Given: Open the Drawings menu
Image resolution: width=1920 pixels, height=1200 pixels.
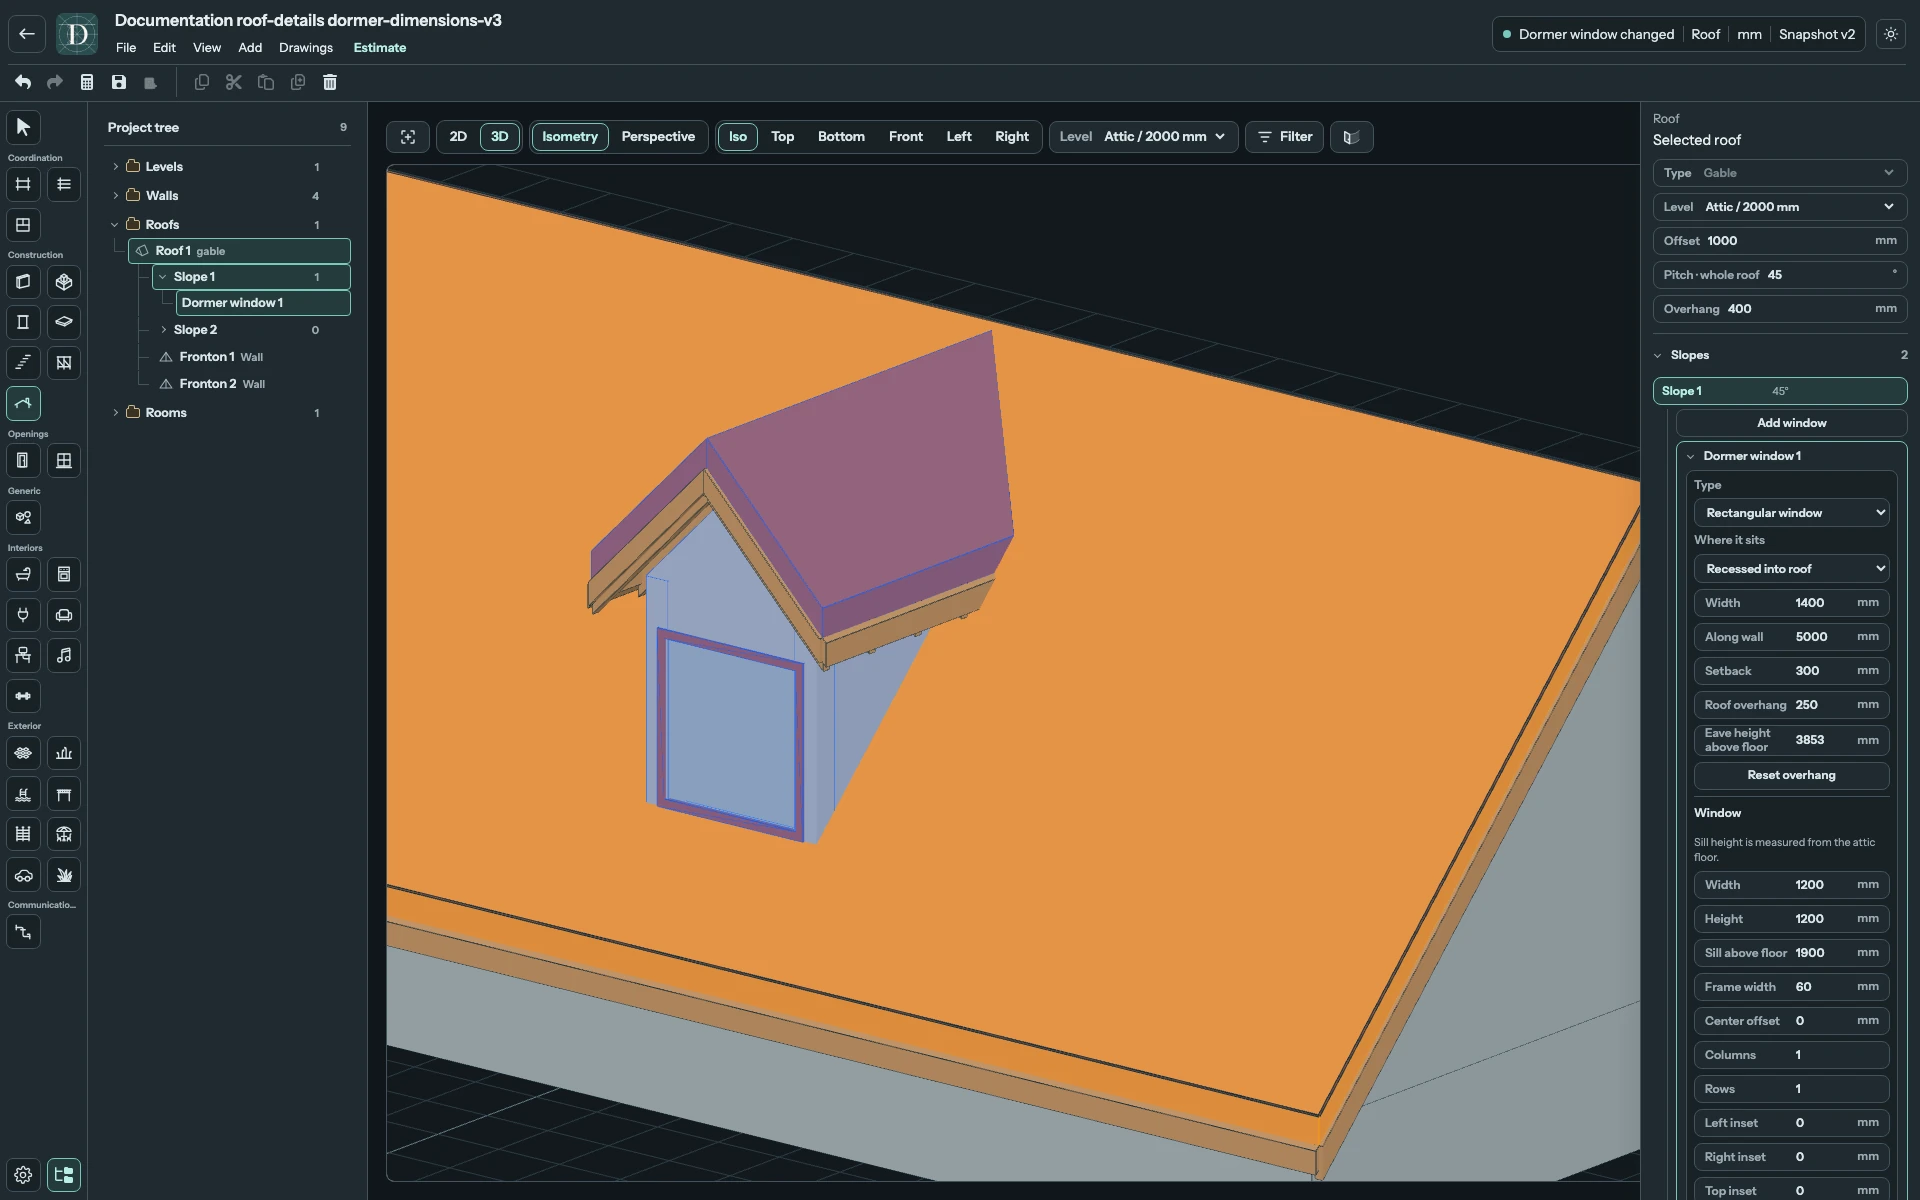Looking at the screenshot, I should (306, 48).
